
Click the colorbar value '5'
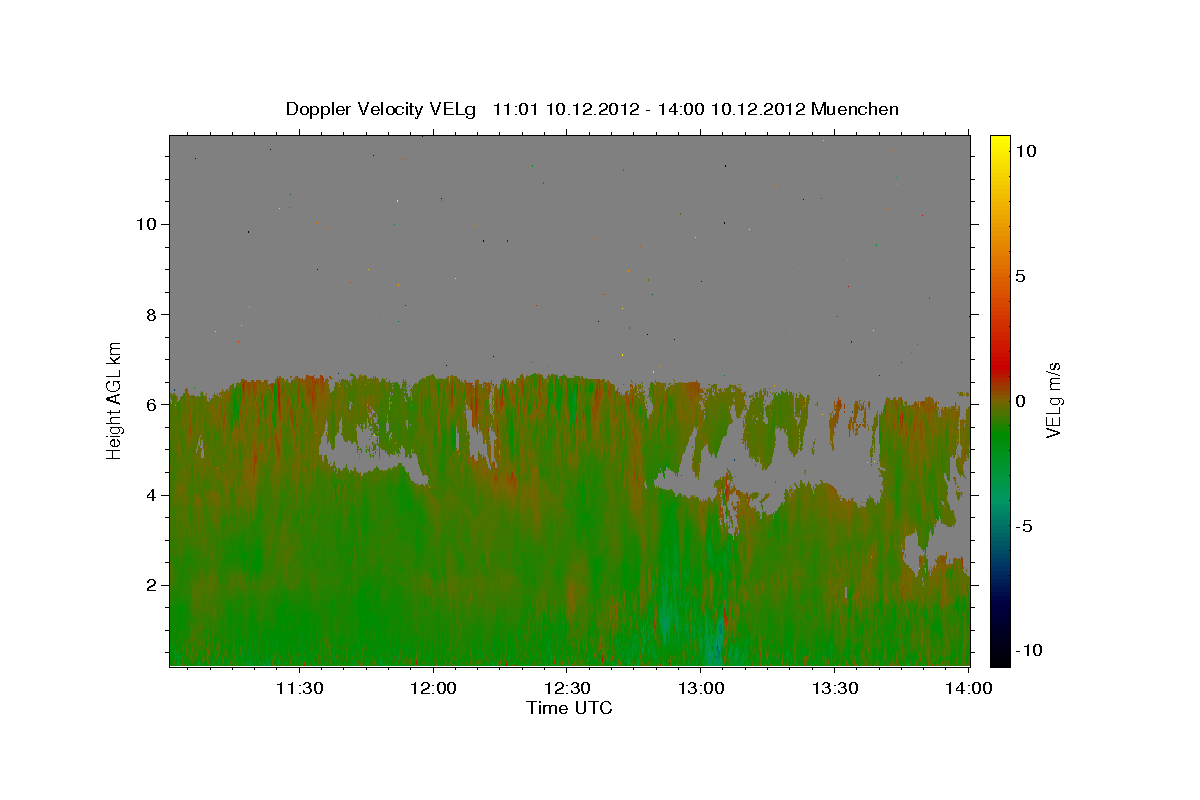[1020, 276]
